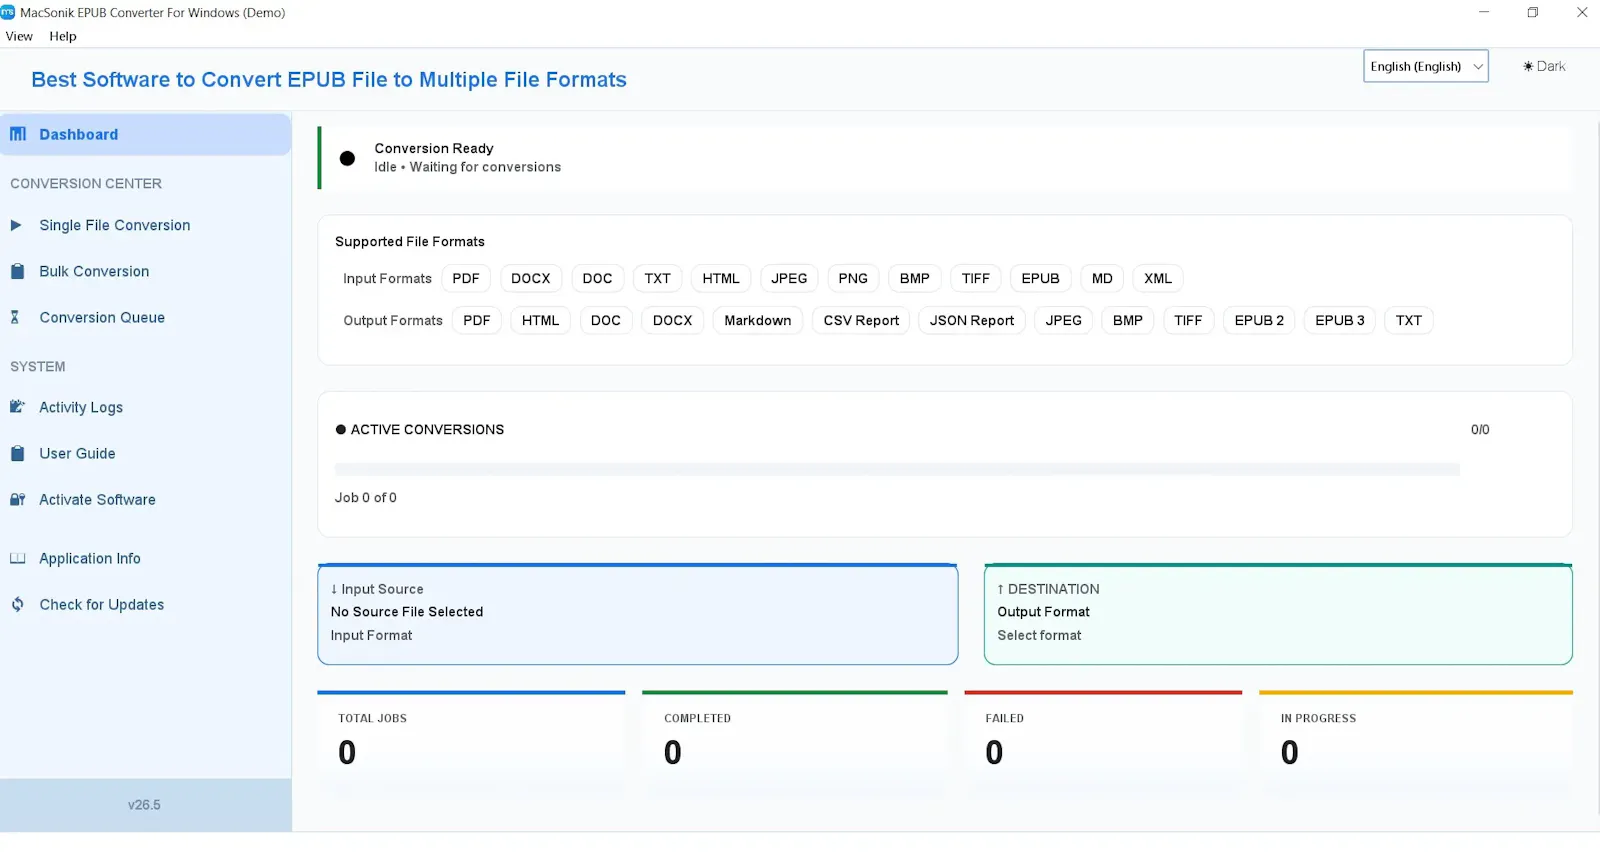Click the input formats TIFF chip
Viewport: 1600px width, 860px height.
click(x=976, y=278)
